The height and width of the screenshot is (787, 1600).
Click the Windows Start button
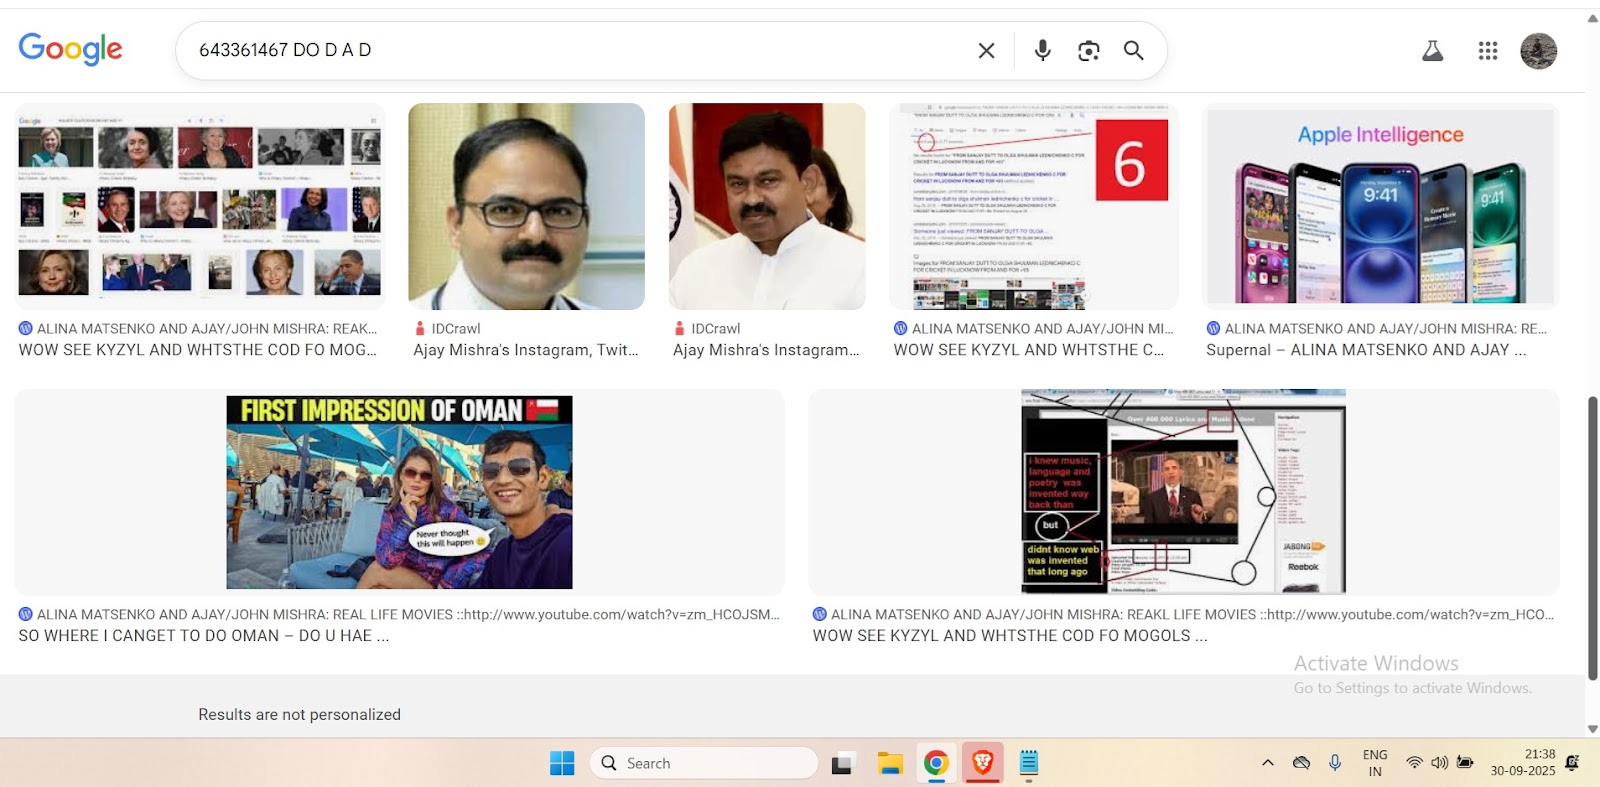562,763
